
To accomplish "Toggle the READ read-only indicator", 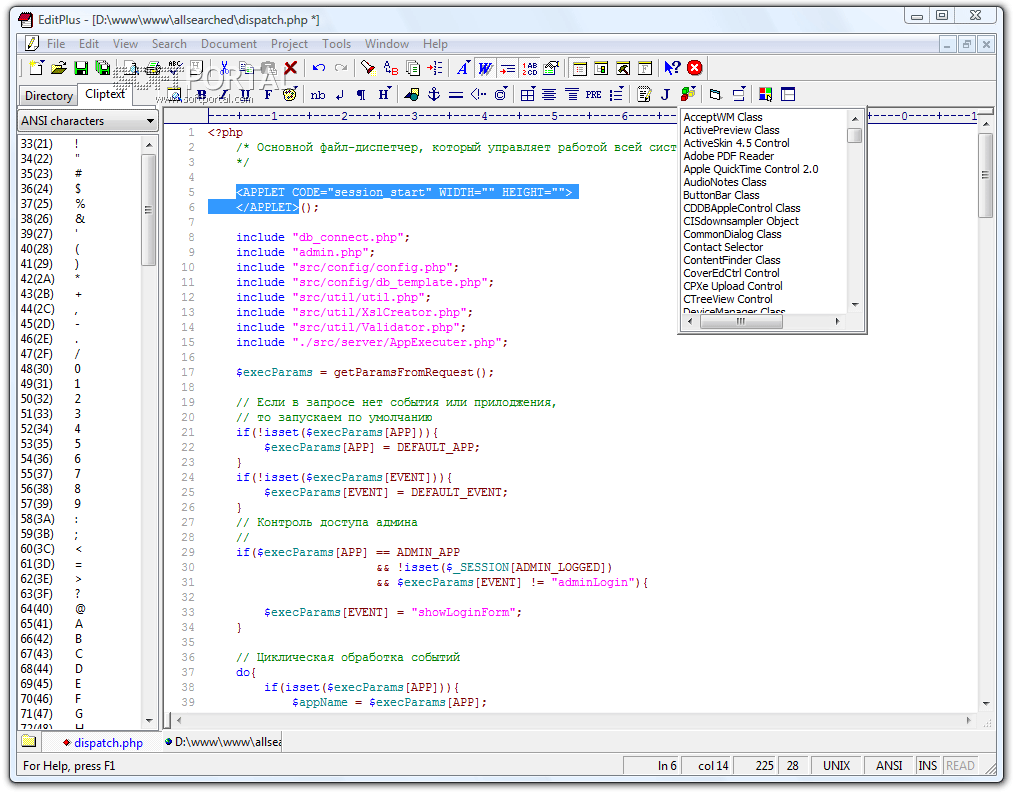I will click(960, 766).
